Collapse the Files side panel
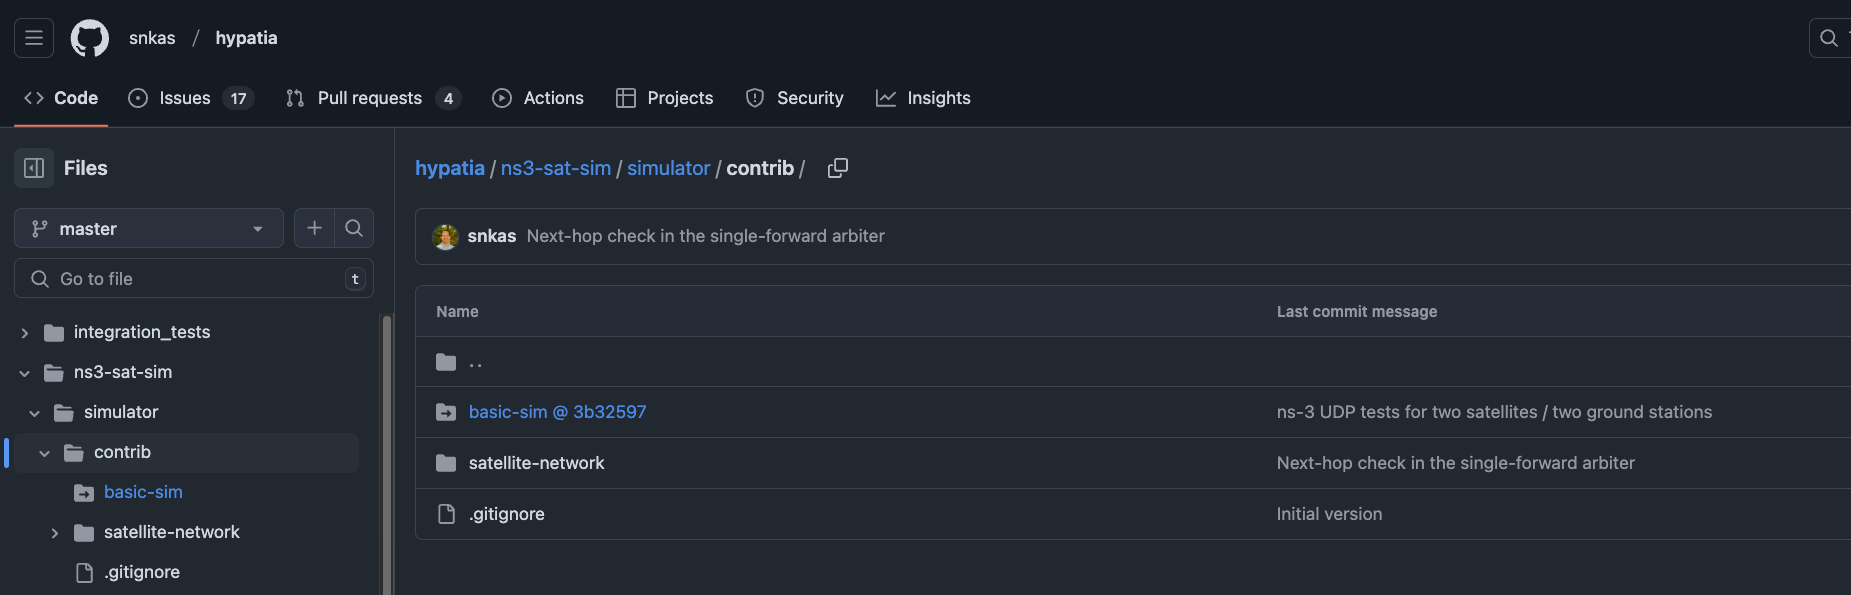1851x595 pixels. click(x=34, y=168)
